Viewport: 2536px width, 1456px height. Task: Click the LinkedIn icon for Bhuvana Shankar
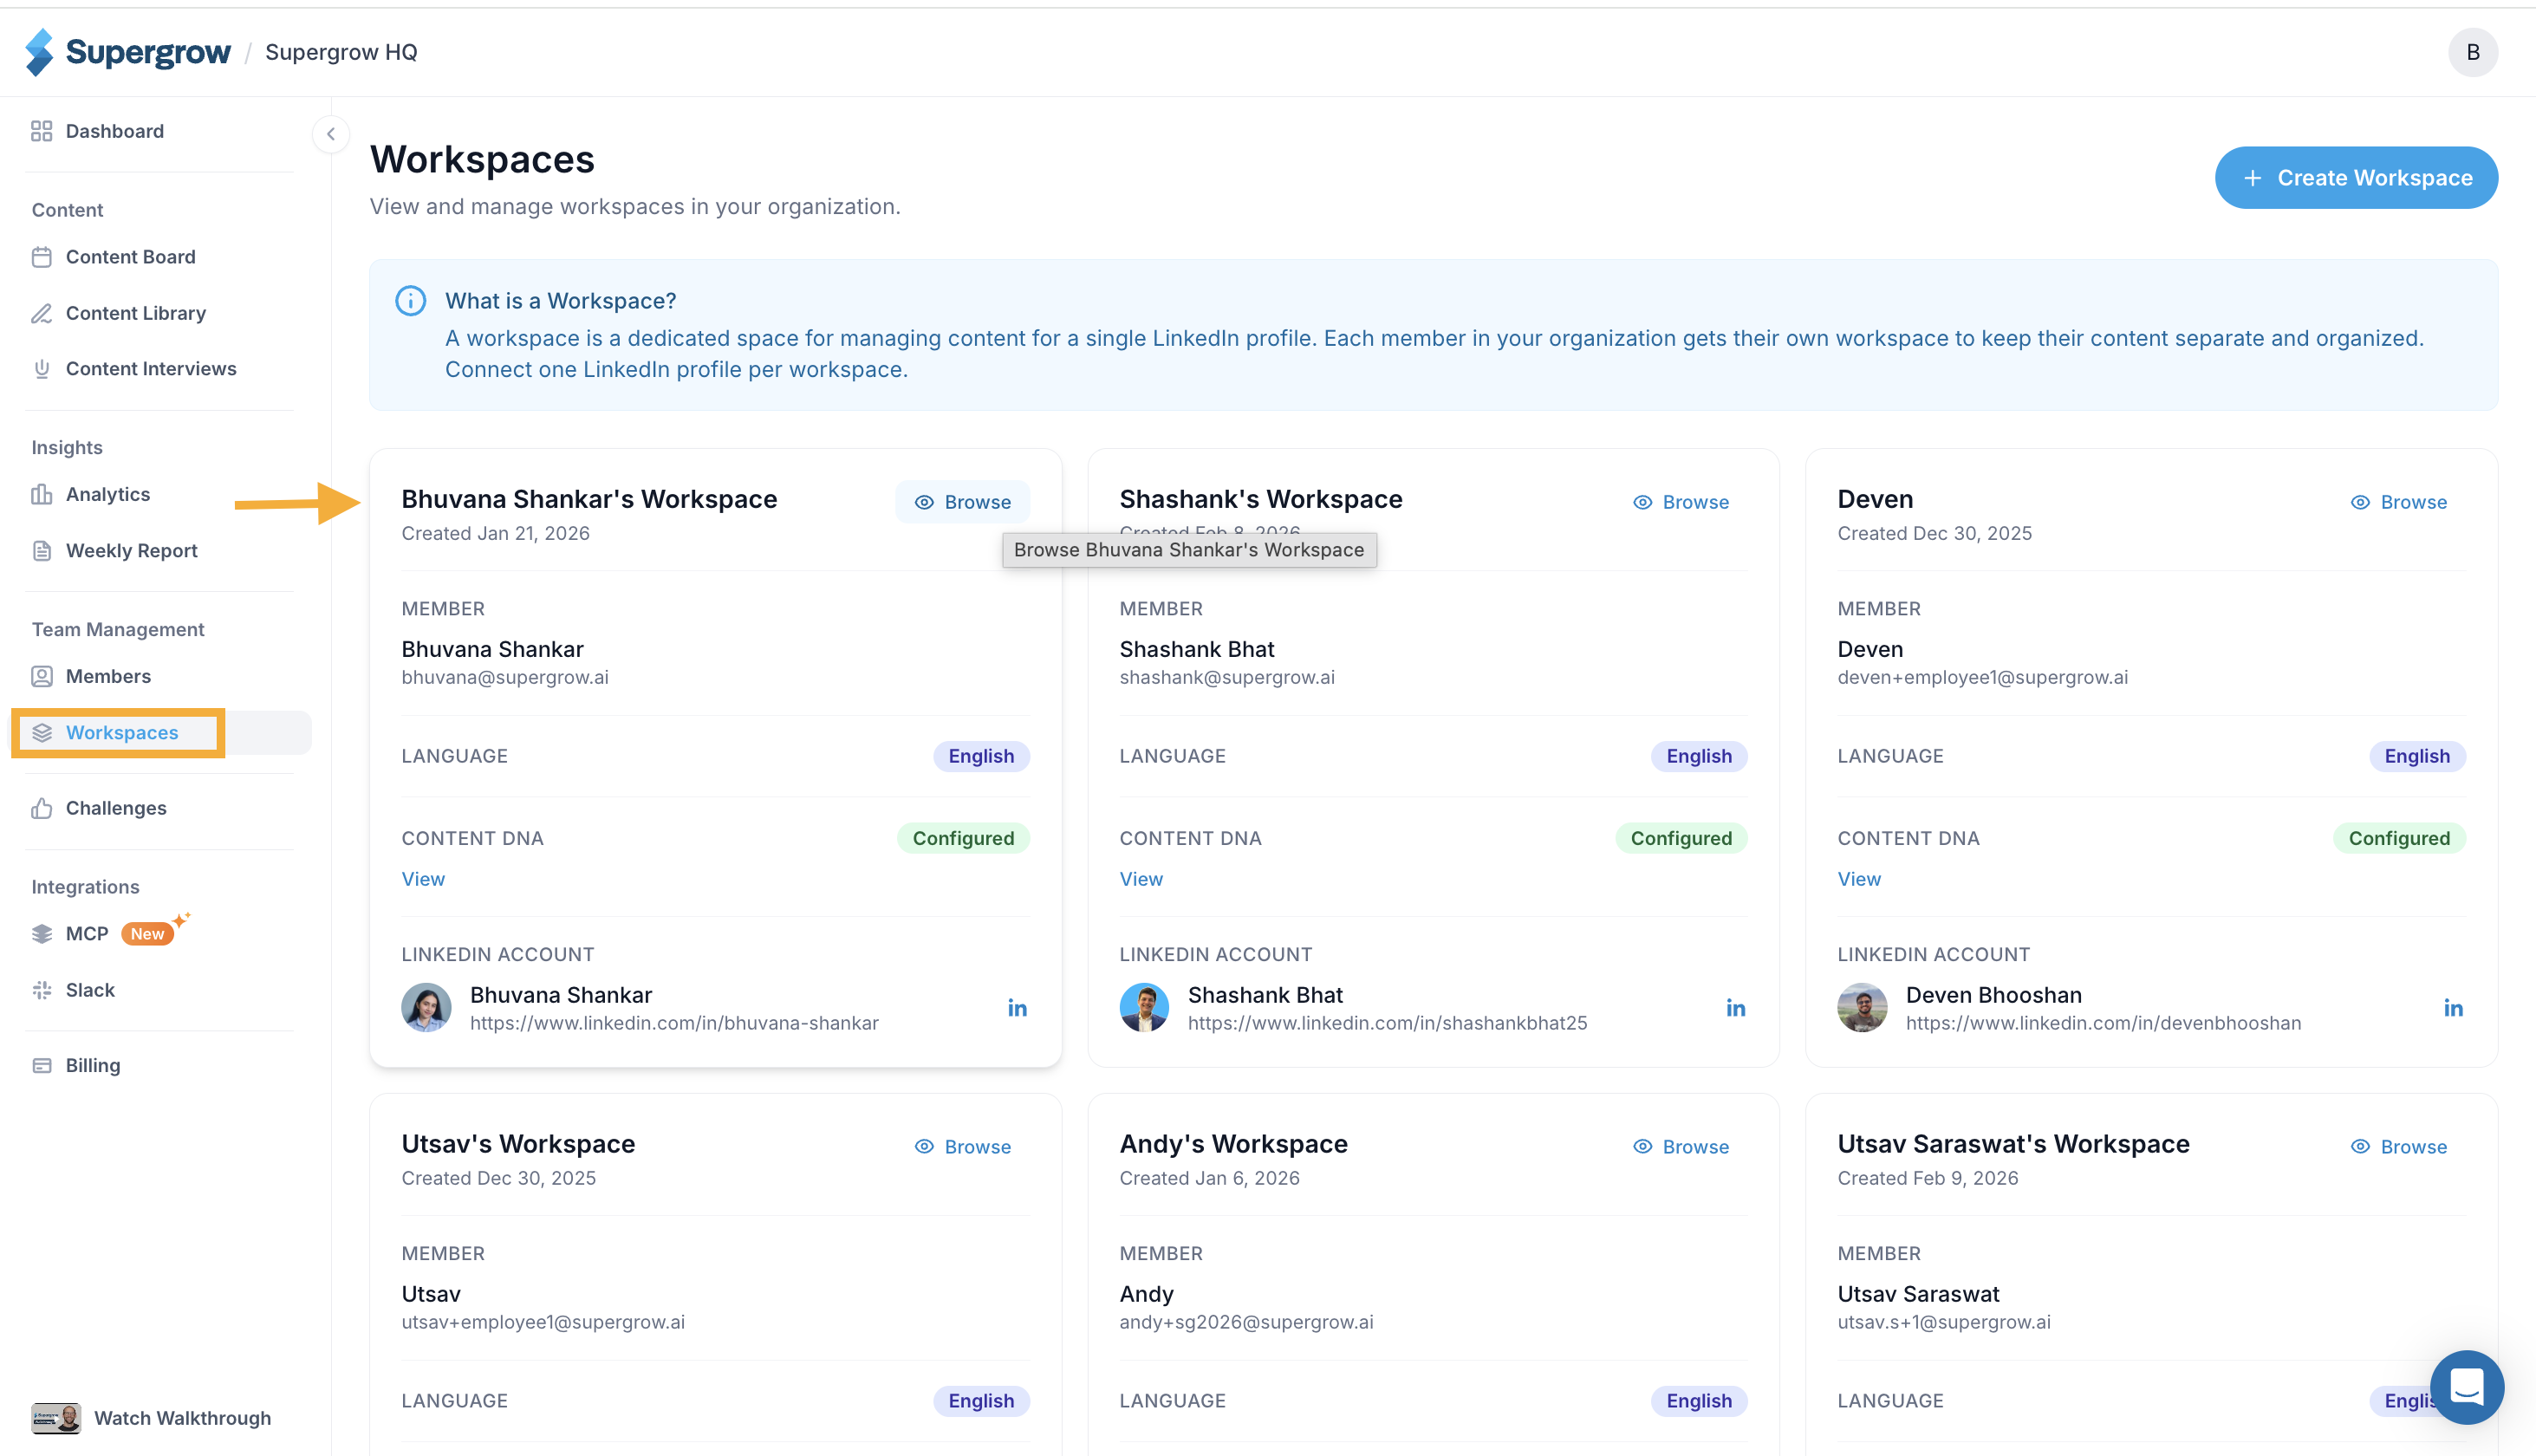[1017, 1008]
